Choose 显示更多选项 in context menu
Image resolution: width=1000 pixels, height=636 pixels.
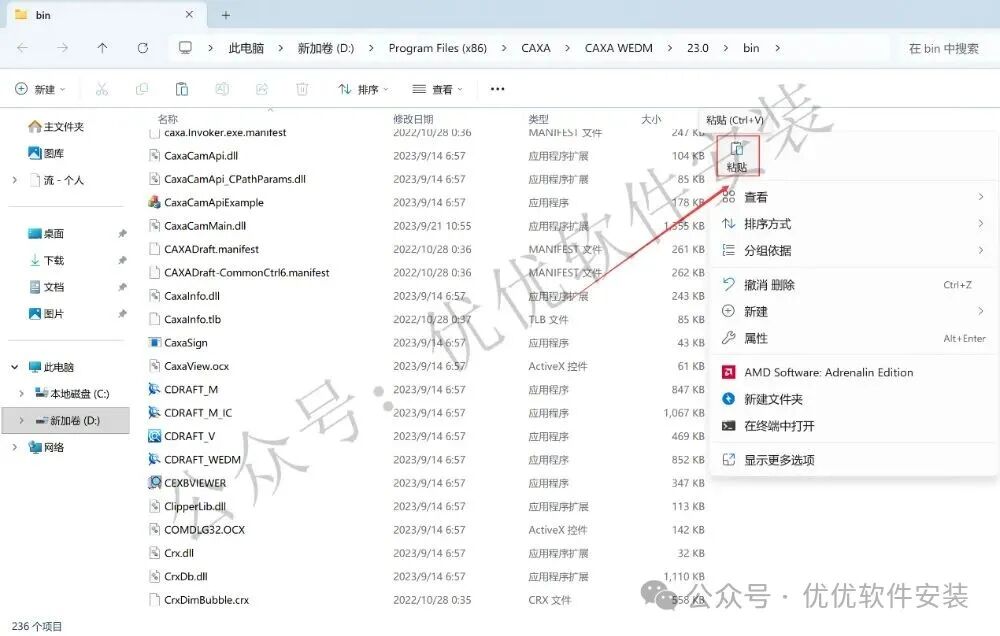(x=853, y=460)
